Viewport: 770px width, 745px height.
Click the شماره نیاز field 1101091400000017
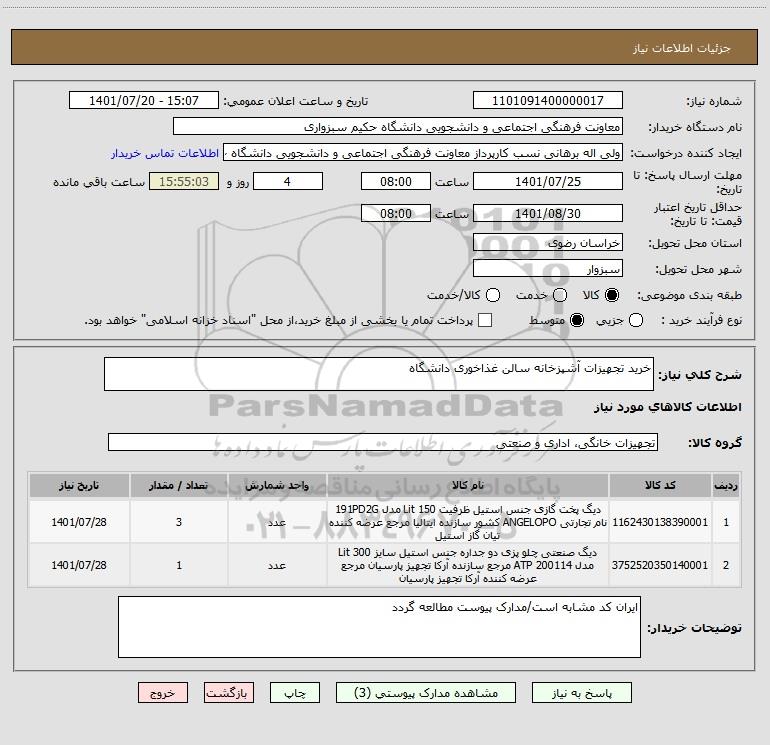548,101
